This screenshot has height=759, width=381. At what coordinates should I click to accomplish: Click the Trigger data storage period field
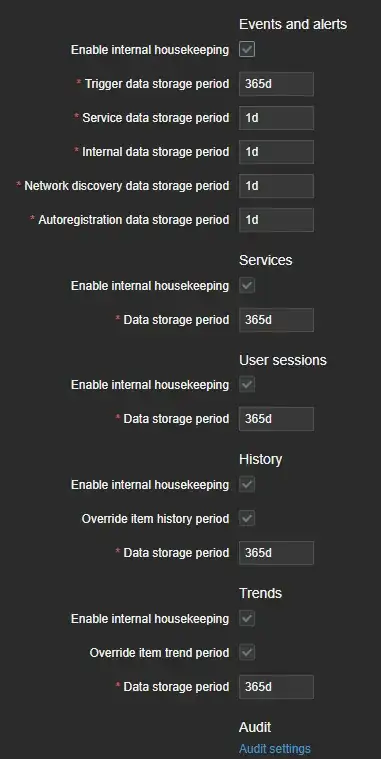pos(276,84)
